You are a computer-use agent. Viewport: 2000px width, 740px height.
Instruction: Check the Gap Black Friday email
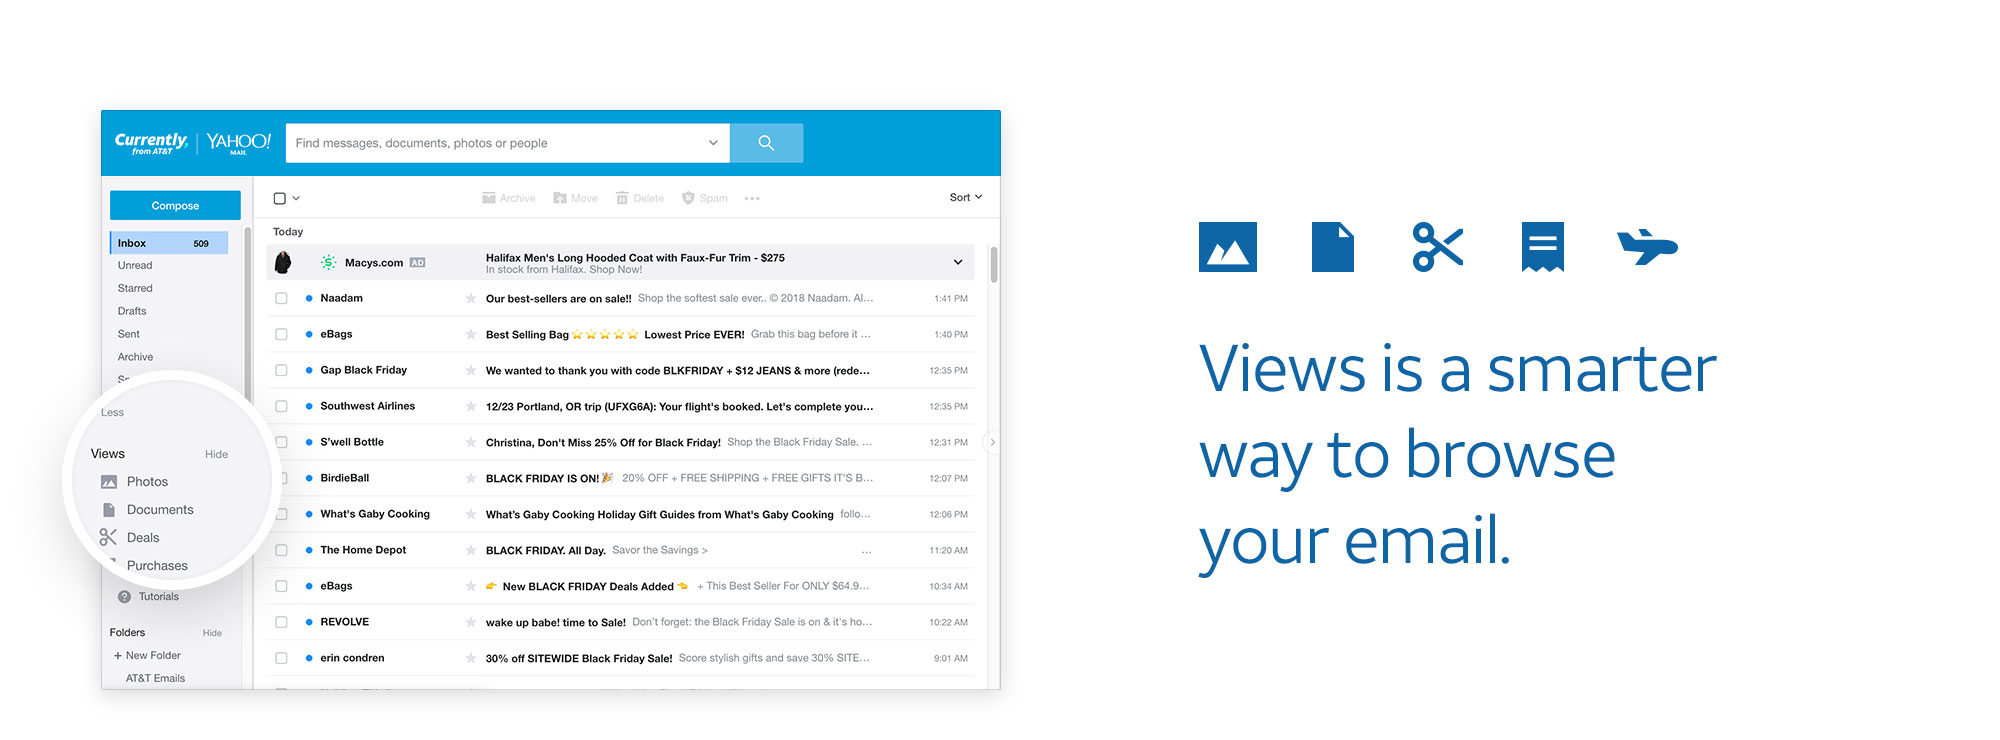[281, 370]
